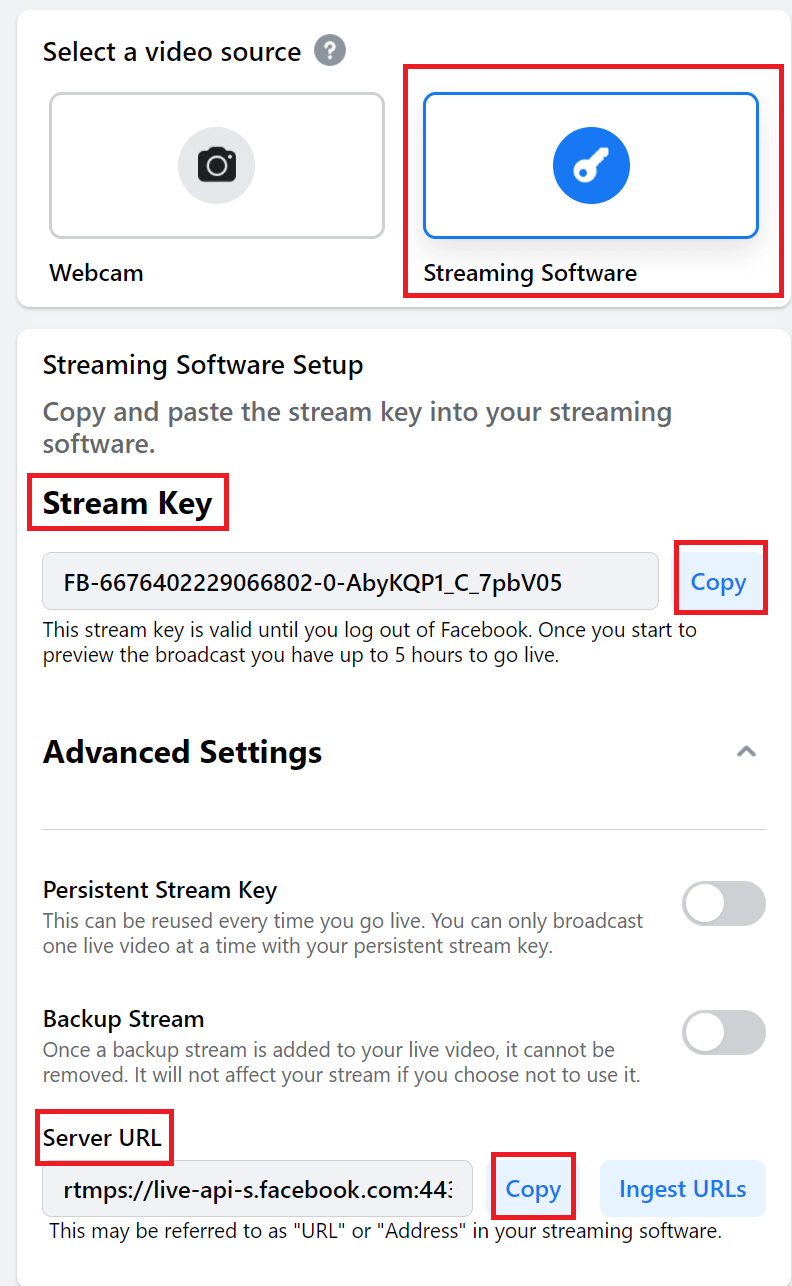792x1286 pixels.
Task: Copy the server URL
Action: 533,1189
